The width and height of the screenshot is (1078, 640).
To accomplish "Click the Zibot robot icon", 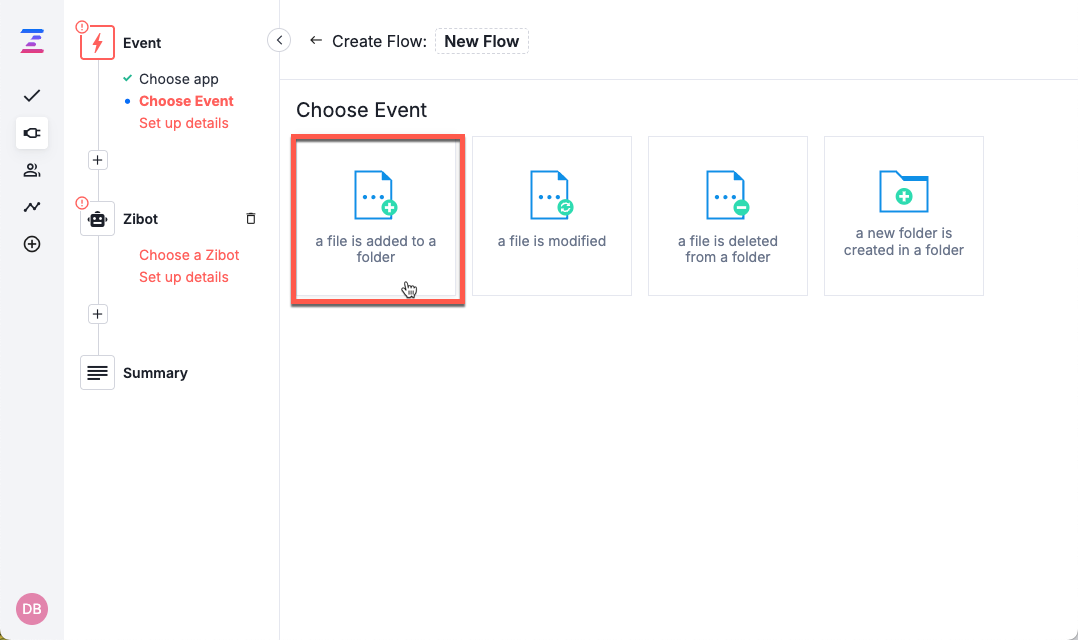I will tap(97, 219).
